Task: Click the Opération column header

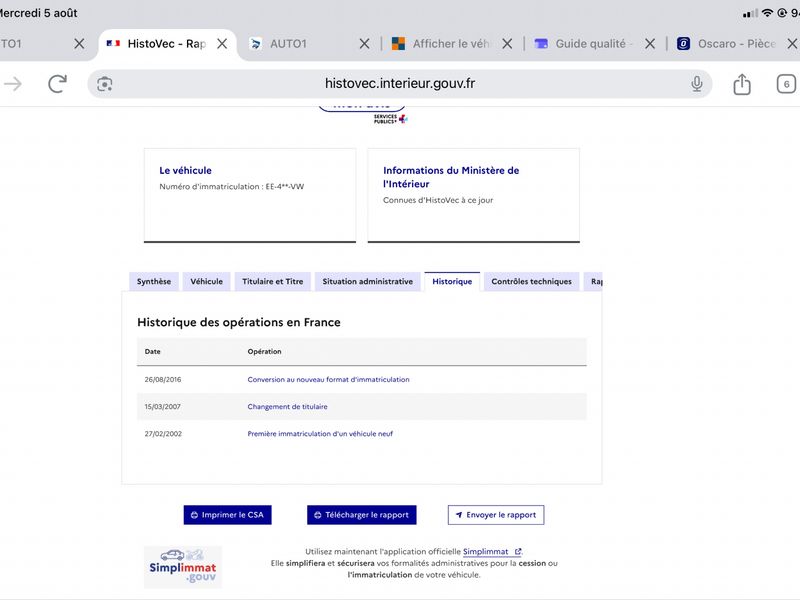Action: click(x=264, y=352)
